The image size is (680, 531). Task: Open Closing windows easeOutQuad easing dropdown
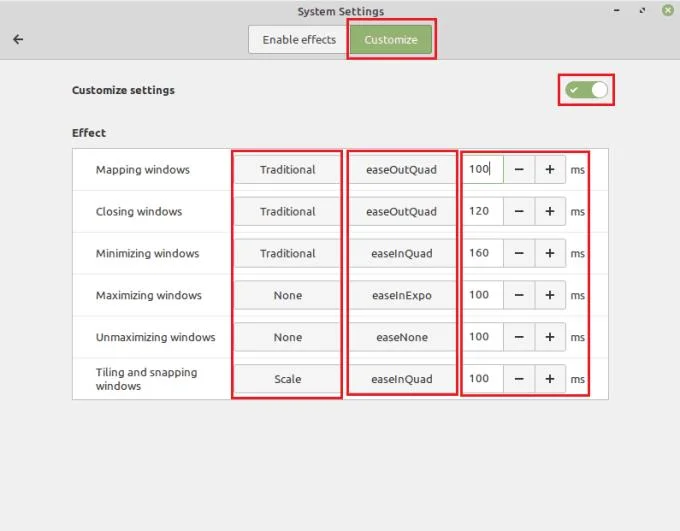402,211
